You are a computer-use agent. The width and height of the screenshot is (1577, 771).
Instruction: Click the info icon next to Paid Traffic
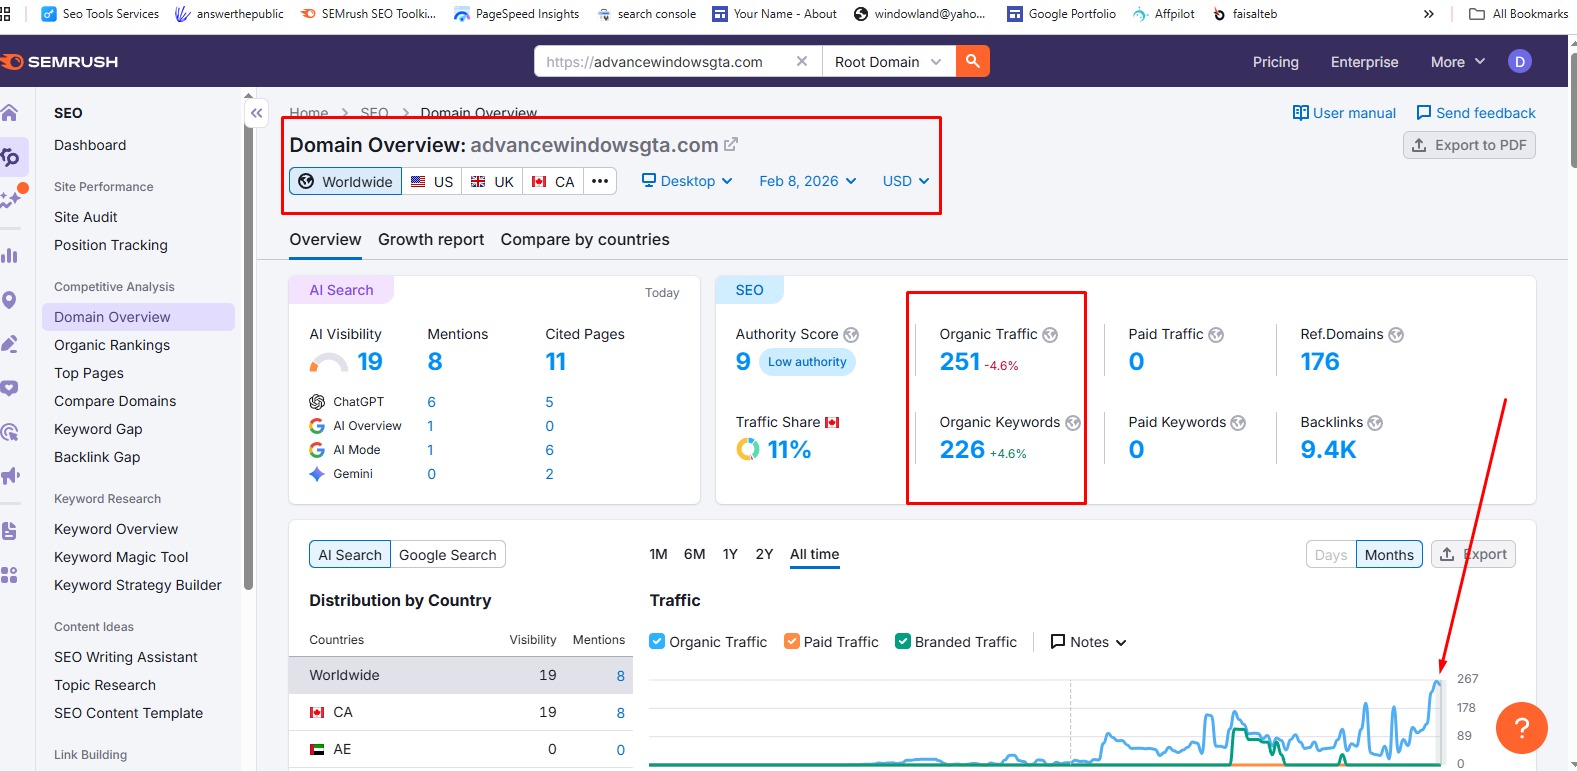[x=1216, y=335]
